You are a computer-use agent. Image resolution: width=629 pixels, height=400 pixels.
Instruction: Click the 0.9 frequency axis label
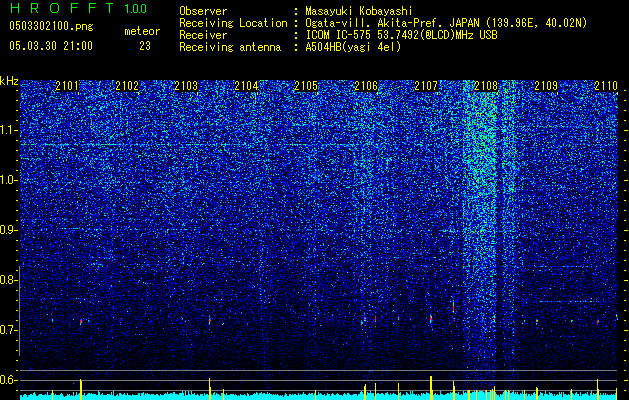(9, 230)
